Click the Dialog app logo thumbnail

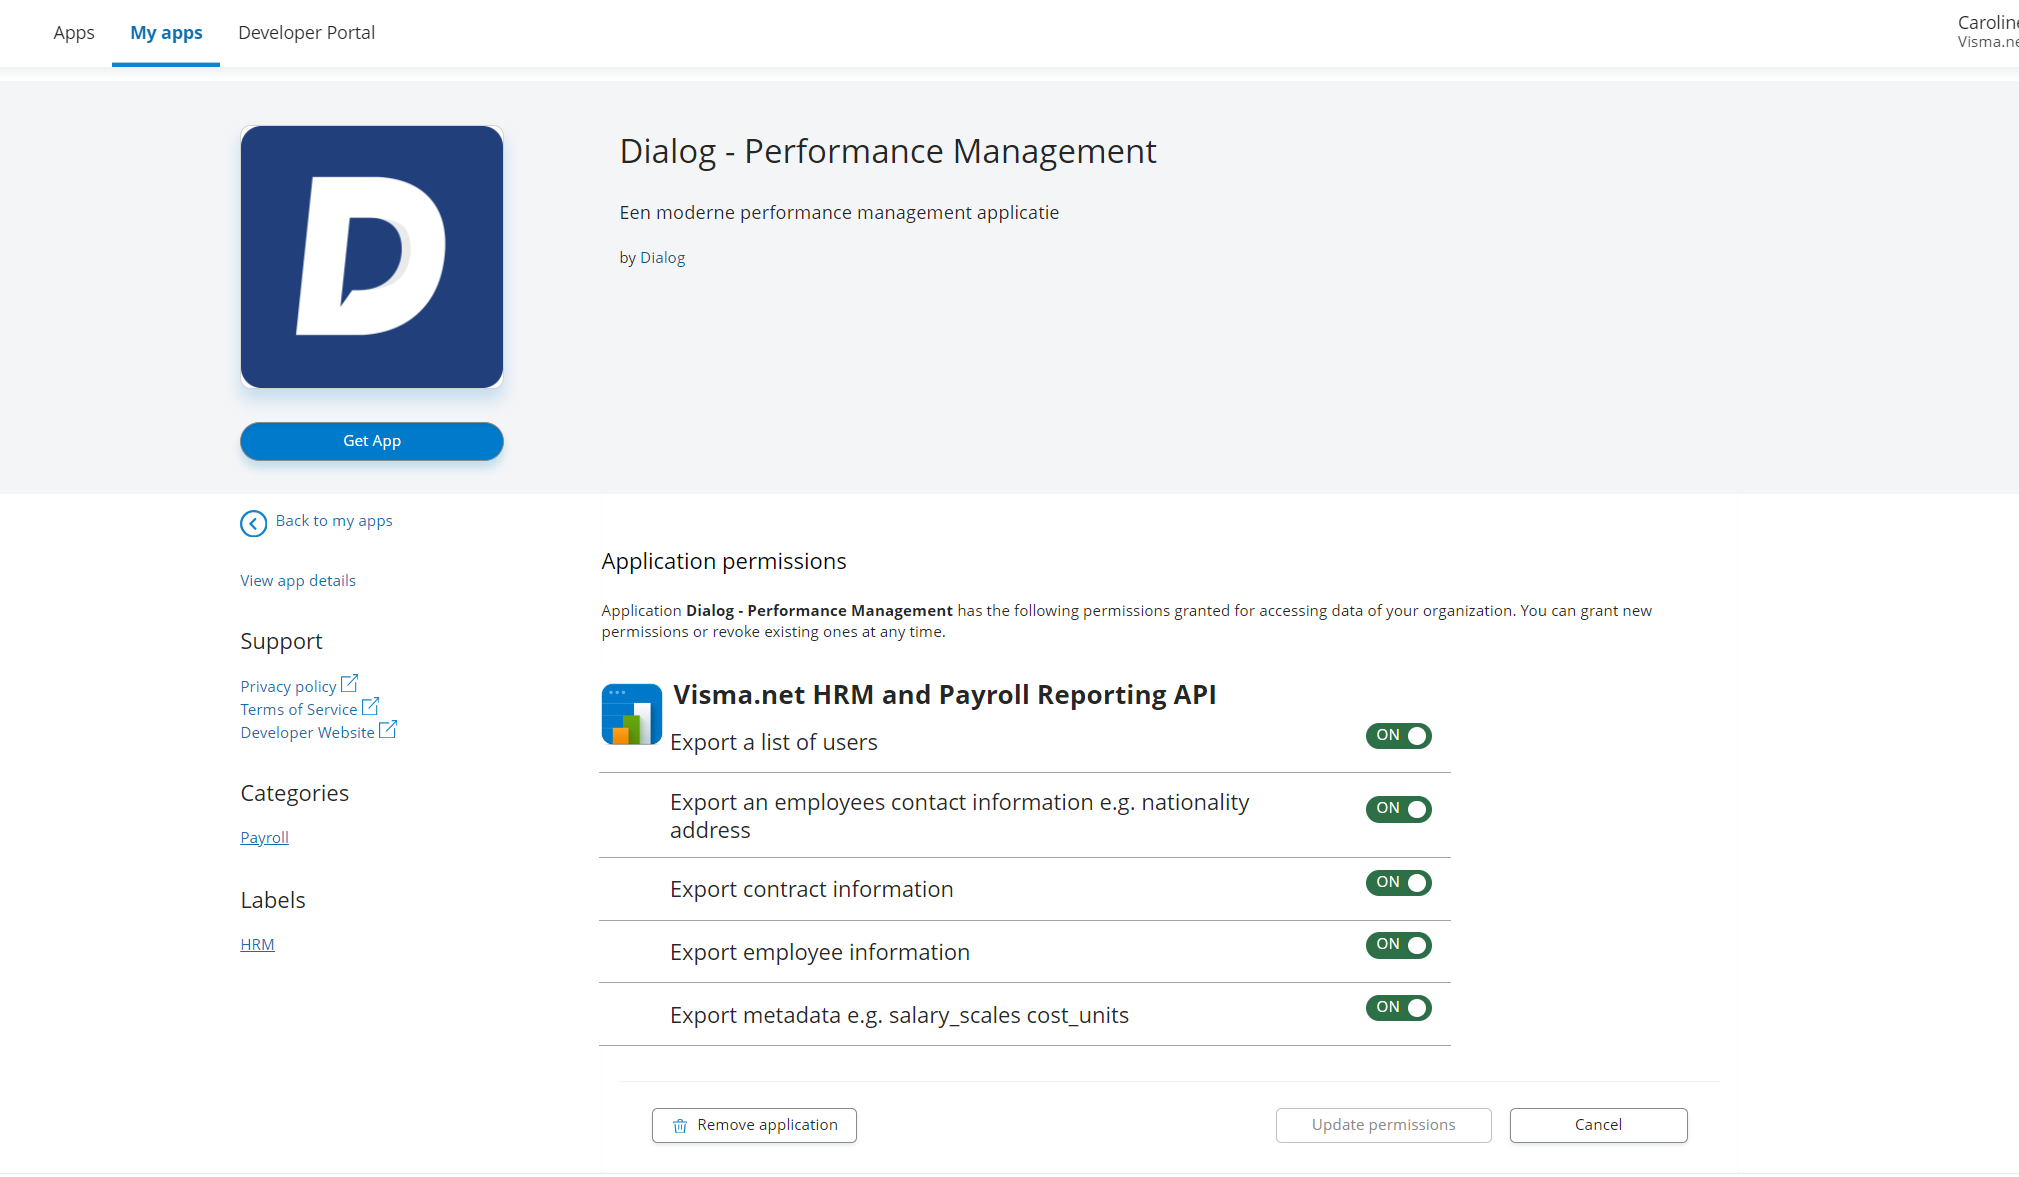(371, 257)
